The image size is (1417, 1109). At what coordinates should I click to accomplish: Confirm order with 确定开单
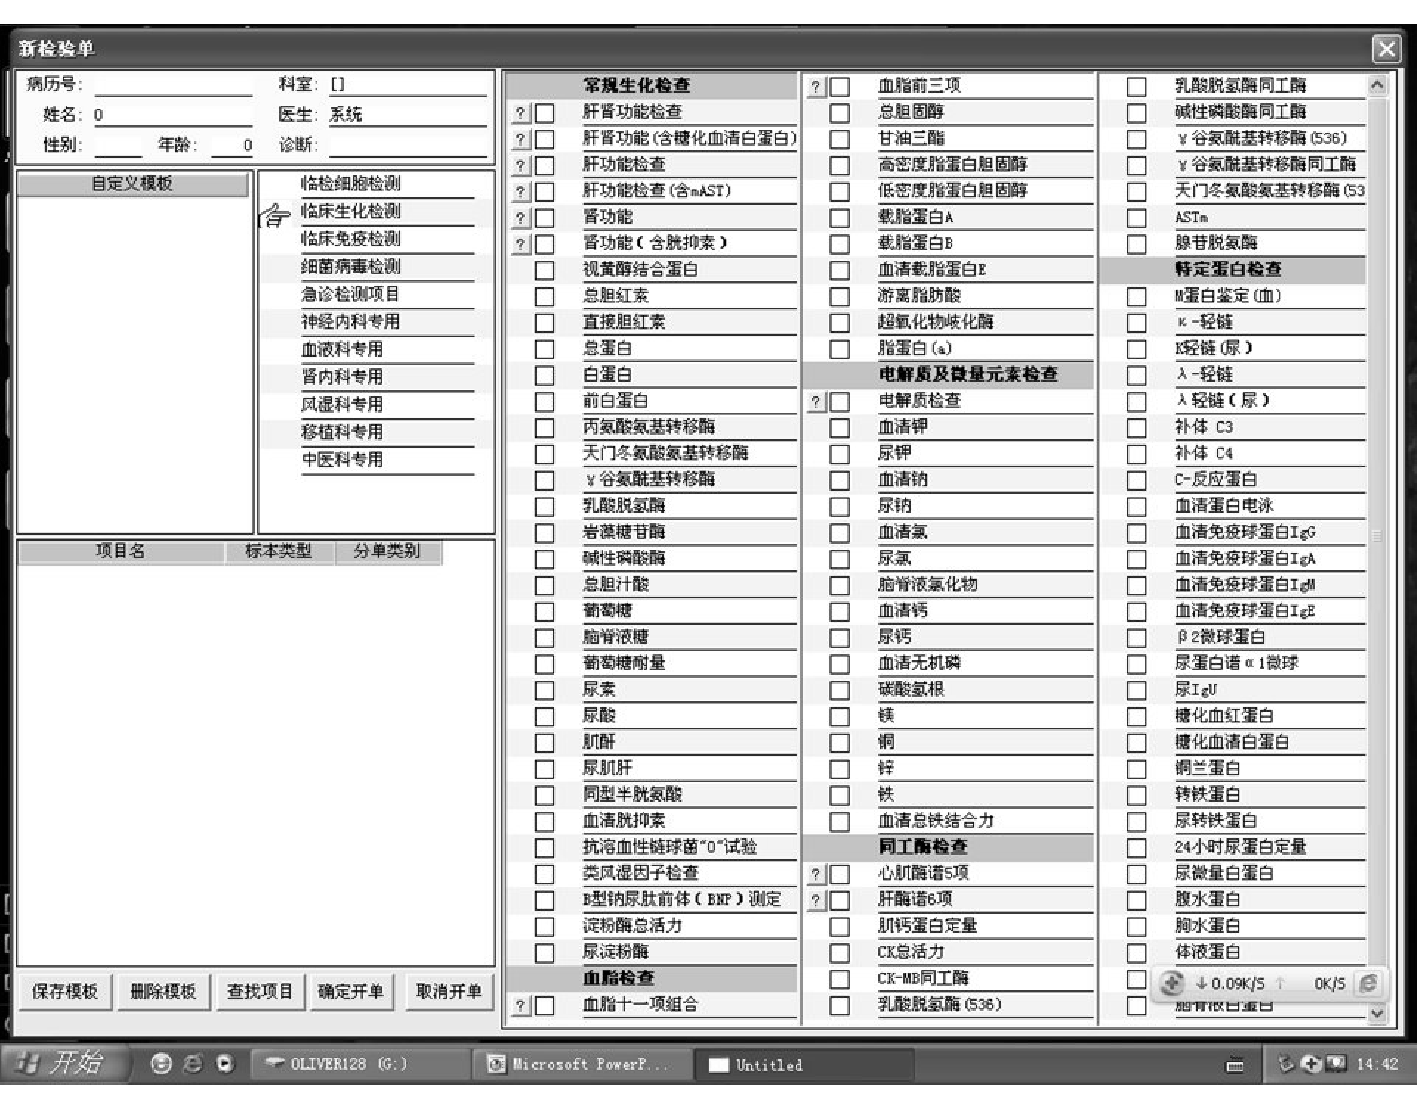351,991
